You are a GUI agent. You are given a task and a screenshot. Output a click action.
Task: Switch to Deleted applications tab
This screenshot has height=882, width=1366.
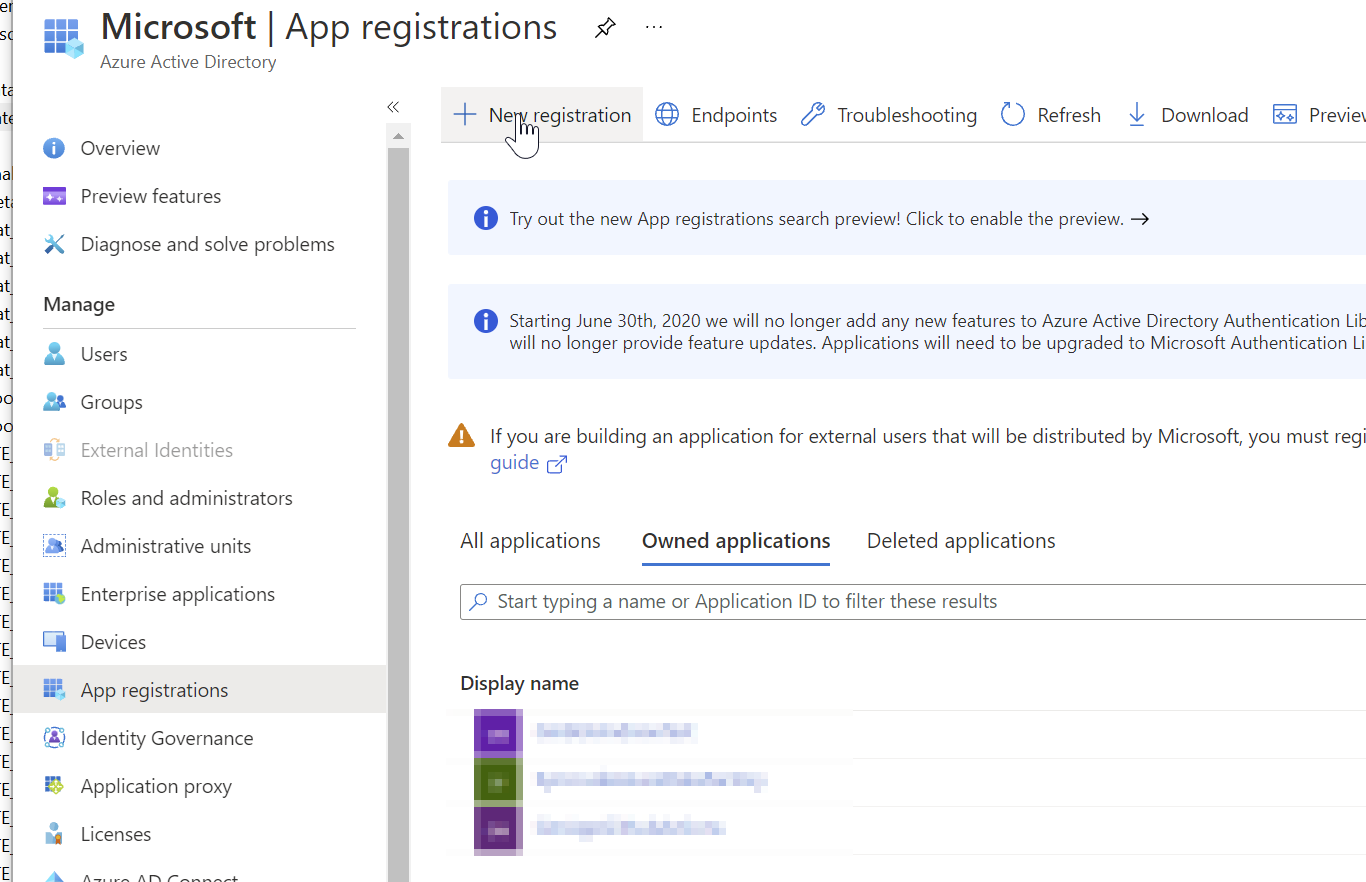pyautogui.click(x=961, y=541)
